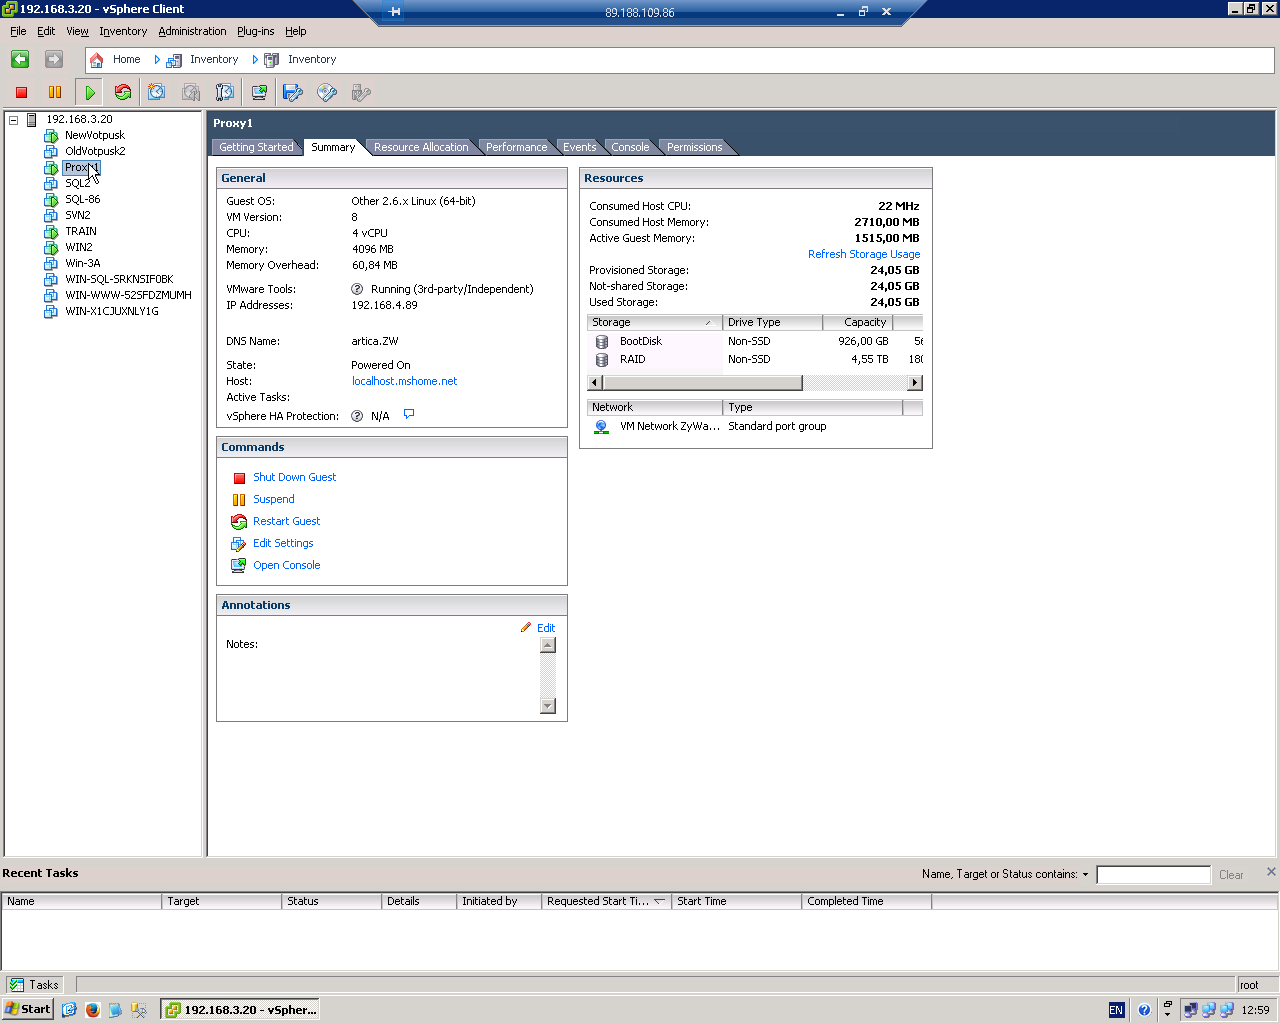This screenshot has height=1024, width=1280.
Task: Select the TRAIN virtual machine
Action: [x=81, y=231]
